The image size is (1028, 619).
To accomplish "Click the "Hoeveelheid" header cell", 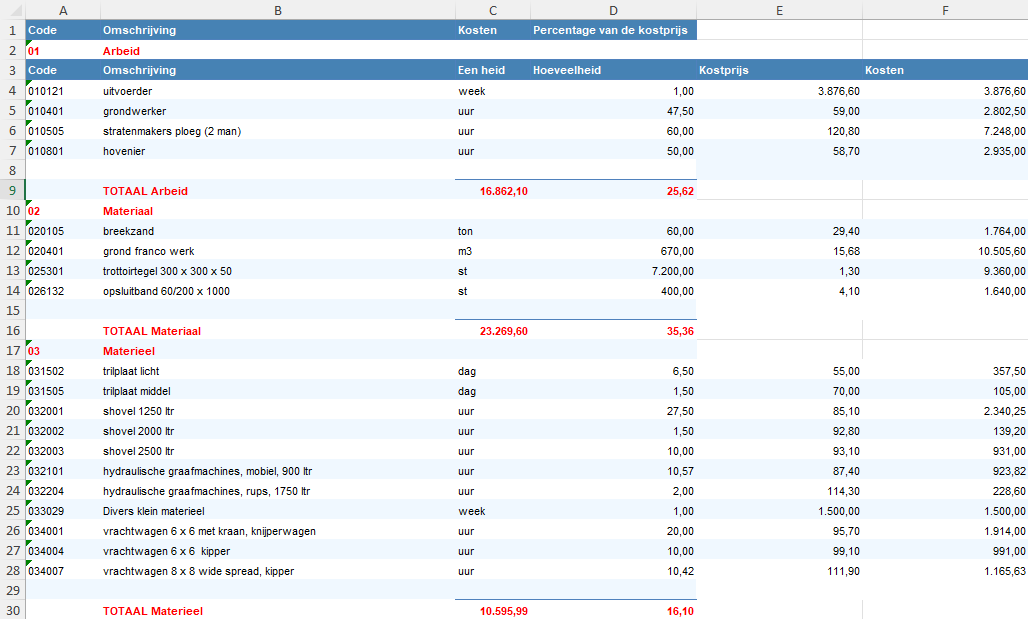I will 613,70.
